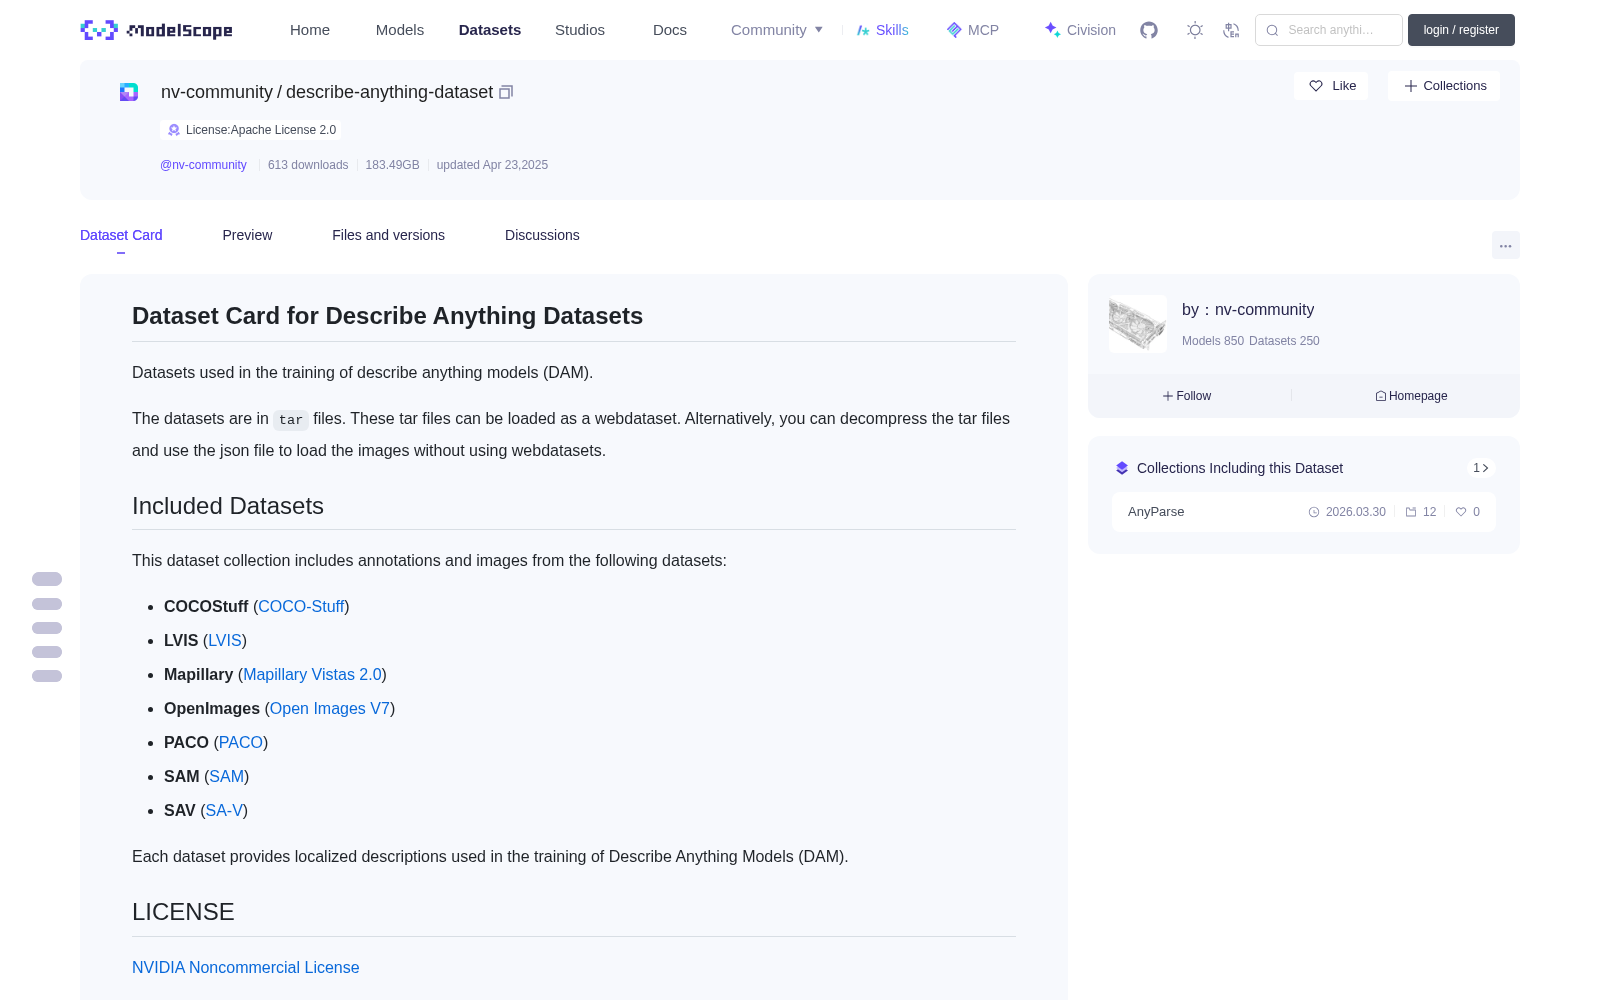Open the Civision sparkle menu item

pos(1080,30)
